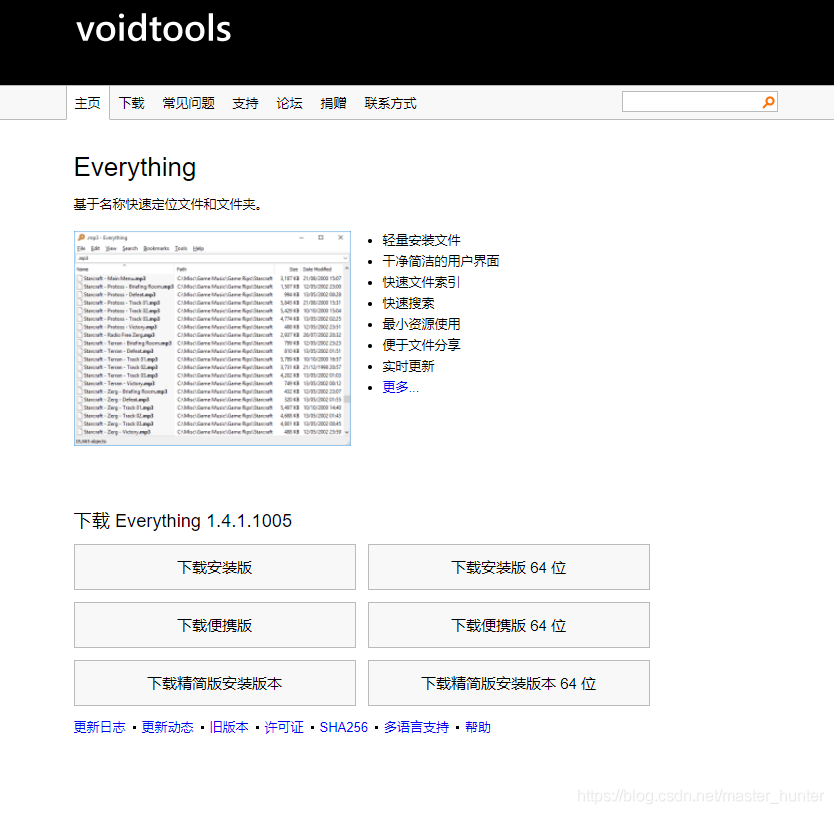Screen dimensions: 834x814
Task: Open the Everything screenshot preview image
Action: click(x=212, y=336)
